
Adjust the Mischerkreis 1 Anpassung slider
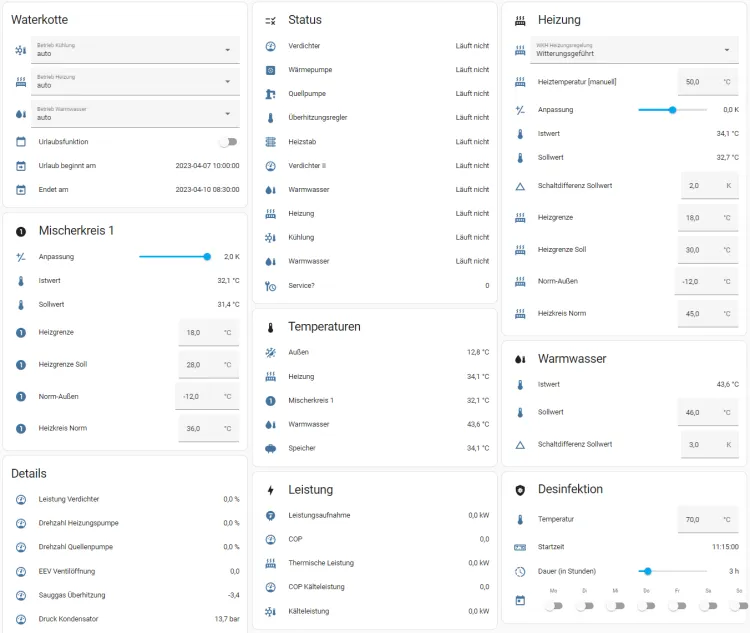[x=175, y=257]
